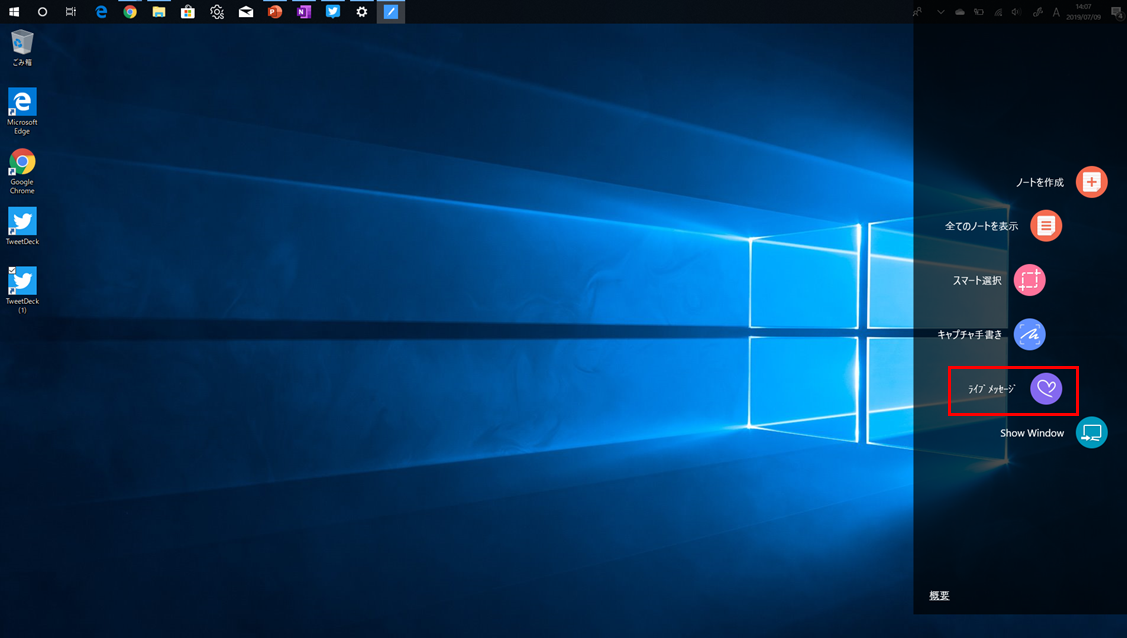Image resolution: width=1127 pixels, height=638 pixels.
Task: Open the Windows Start menu
Action: click(14, 11)
